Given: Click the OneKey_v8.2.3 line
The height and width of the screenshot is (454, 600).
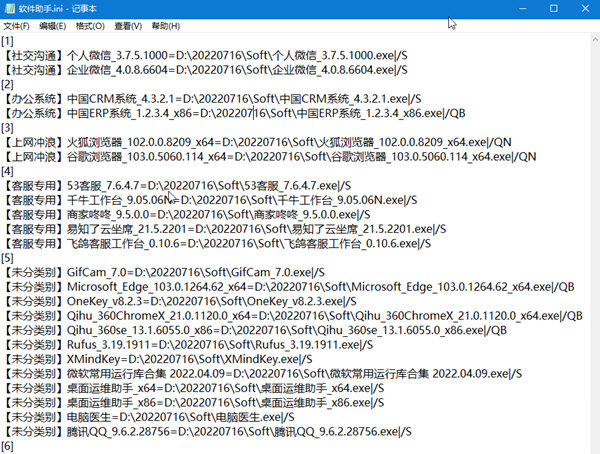Looking at the screenshot, I should pyautogui.click(x=179, y=301).
